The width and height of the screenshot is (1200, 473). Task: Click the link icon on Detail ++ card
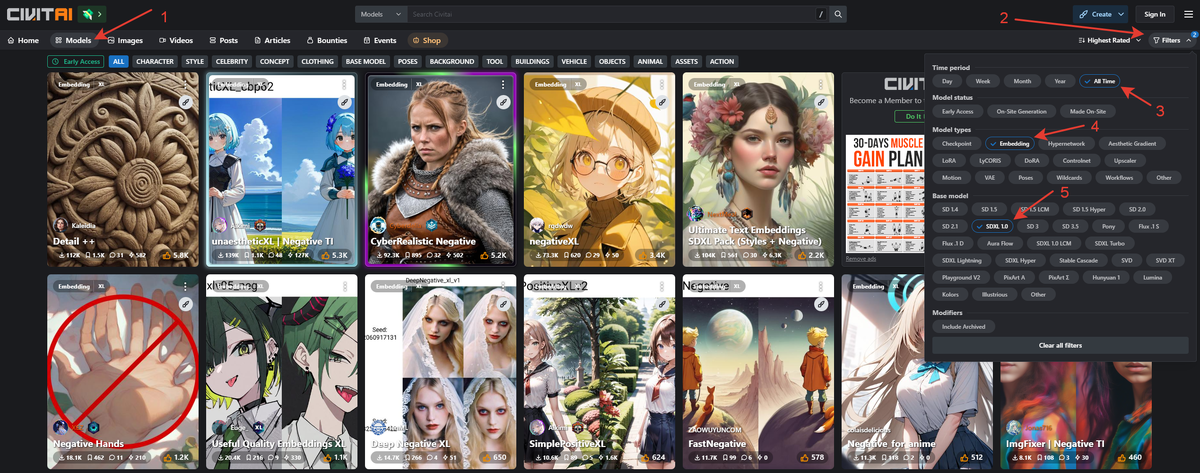point(185,102)
